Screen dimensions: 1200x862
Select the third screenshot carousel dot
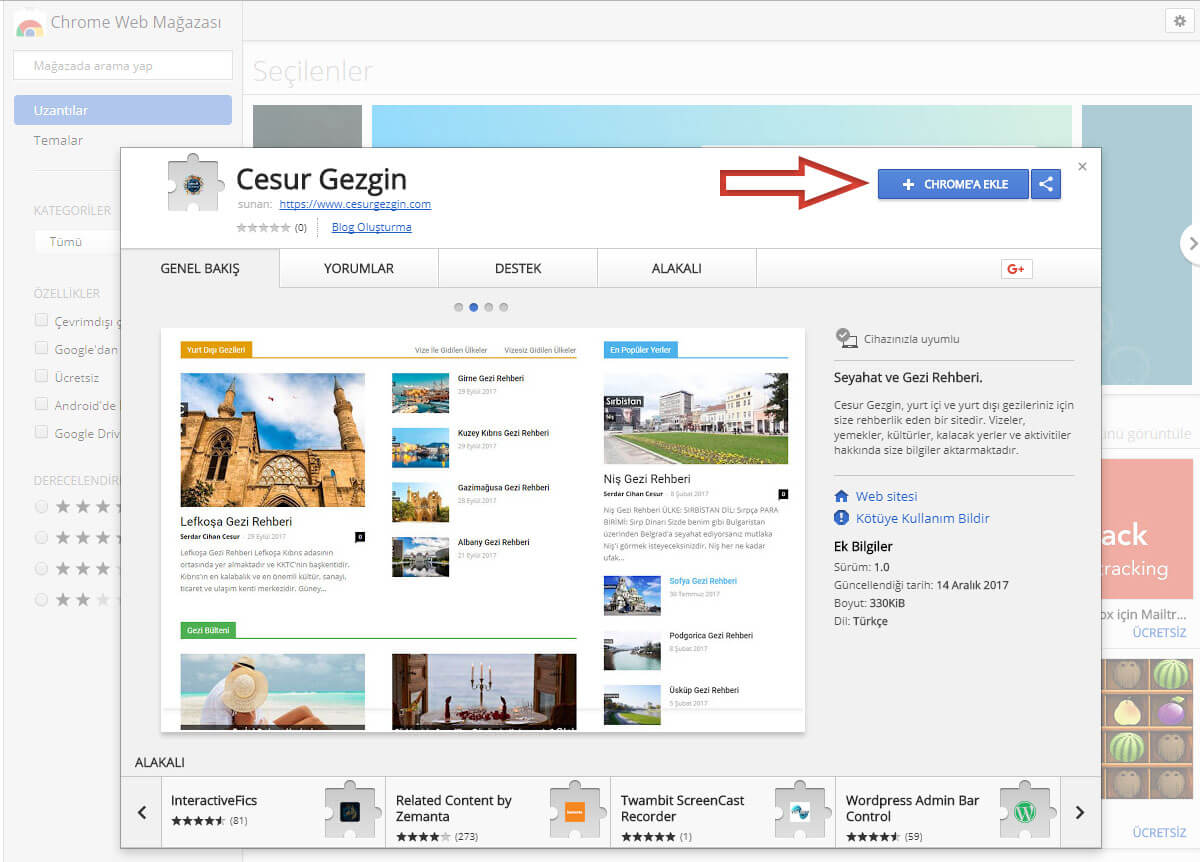489,307
